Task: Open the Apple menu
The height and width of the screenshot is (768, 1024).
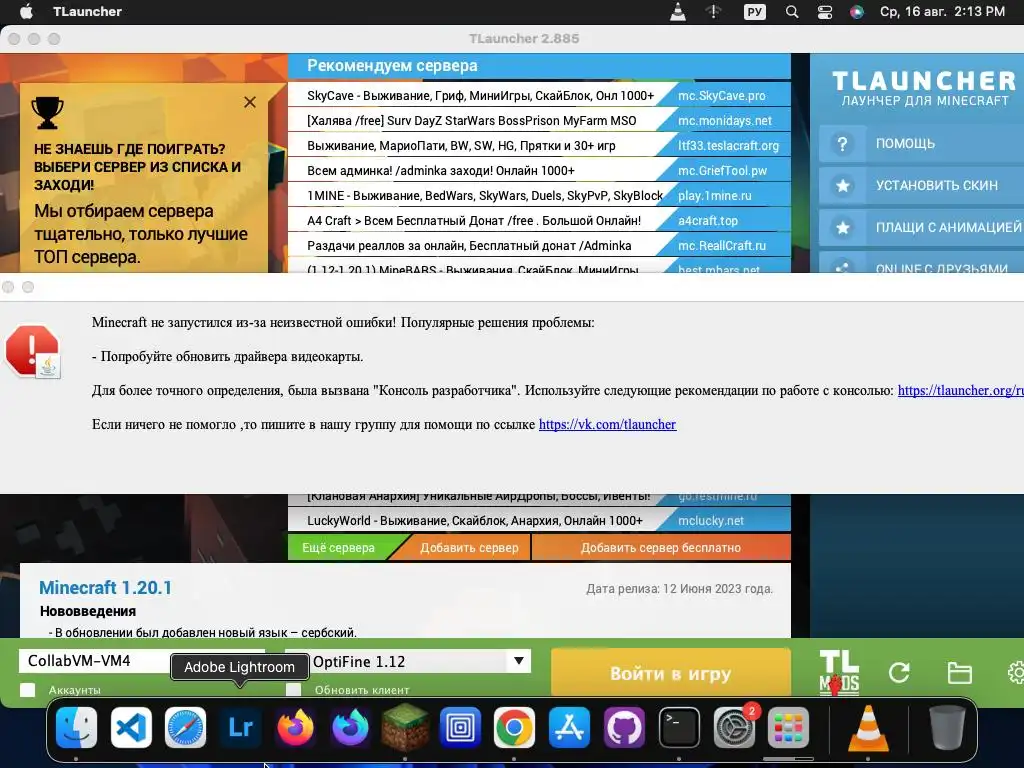Action: point(26,11)
